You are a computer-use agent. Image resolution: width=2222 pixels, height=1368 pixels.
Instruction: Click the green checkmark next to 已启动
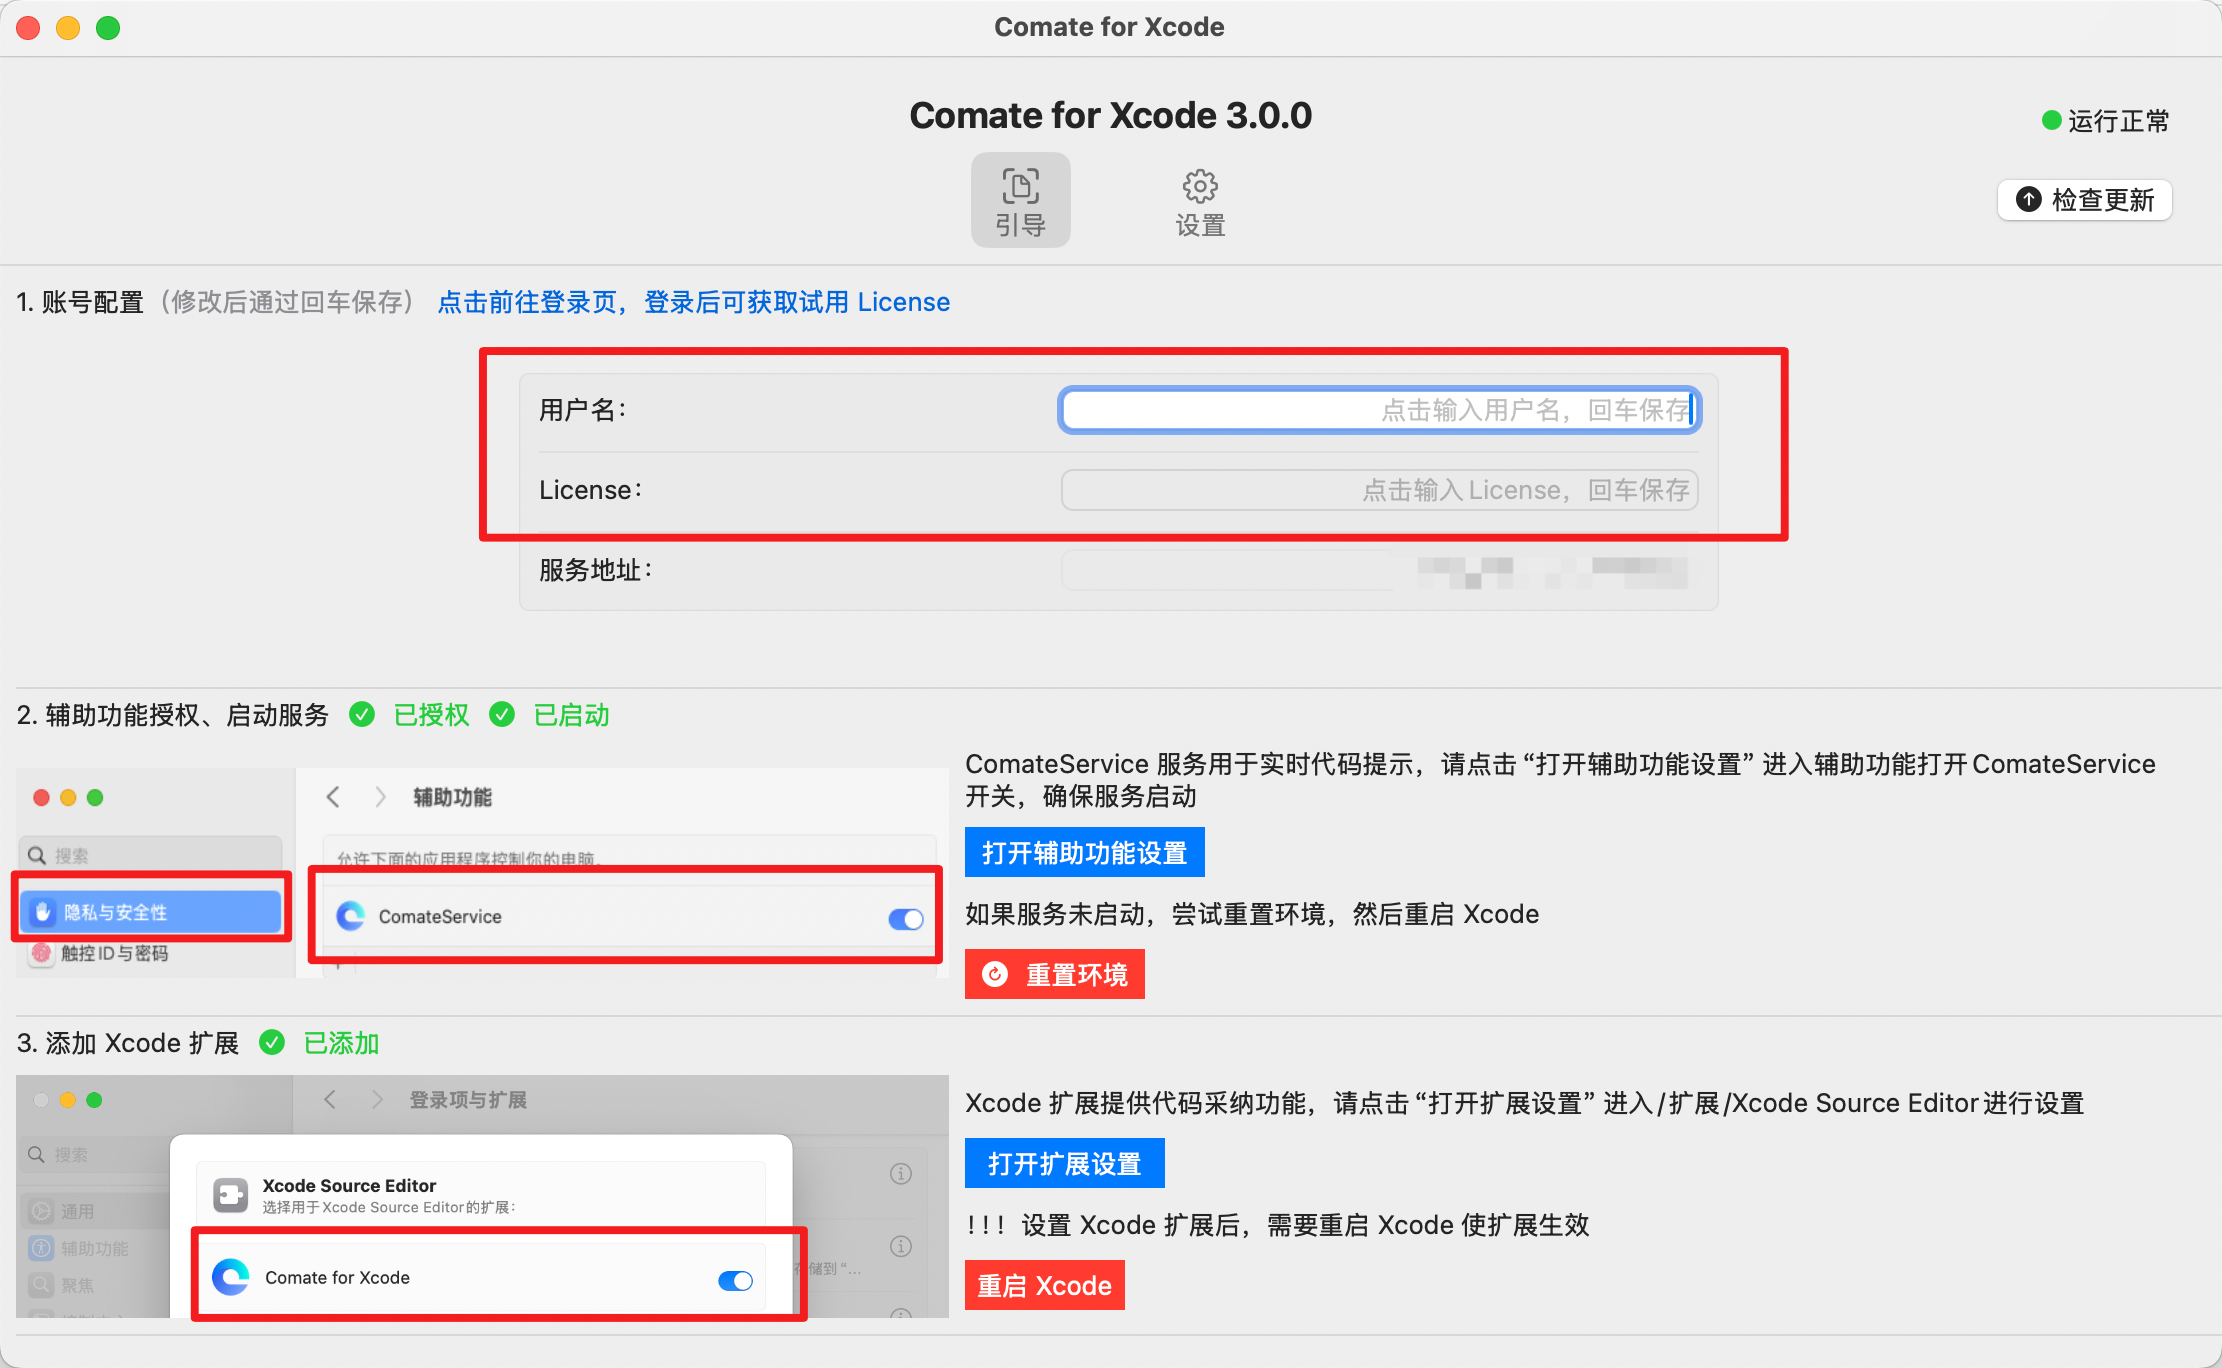click(502, 715)
